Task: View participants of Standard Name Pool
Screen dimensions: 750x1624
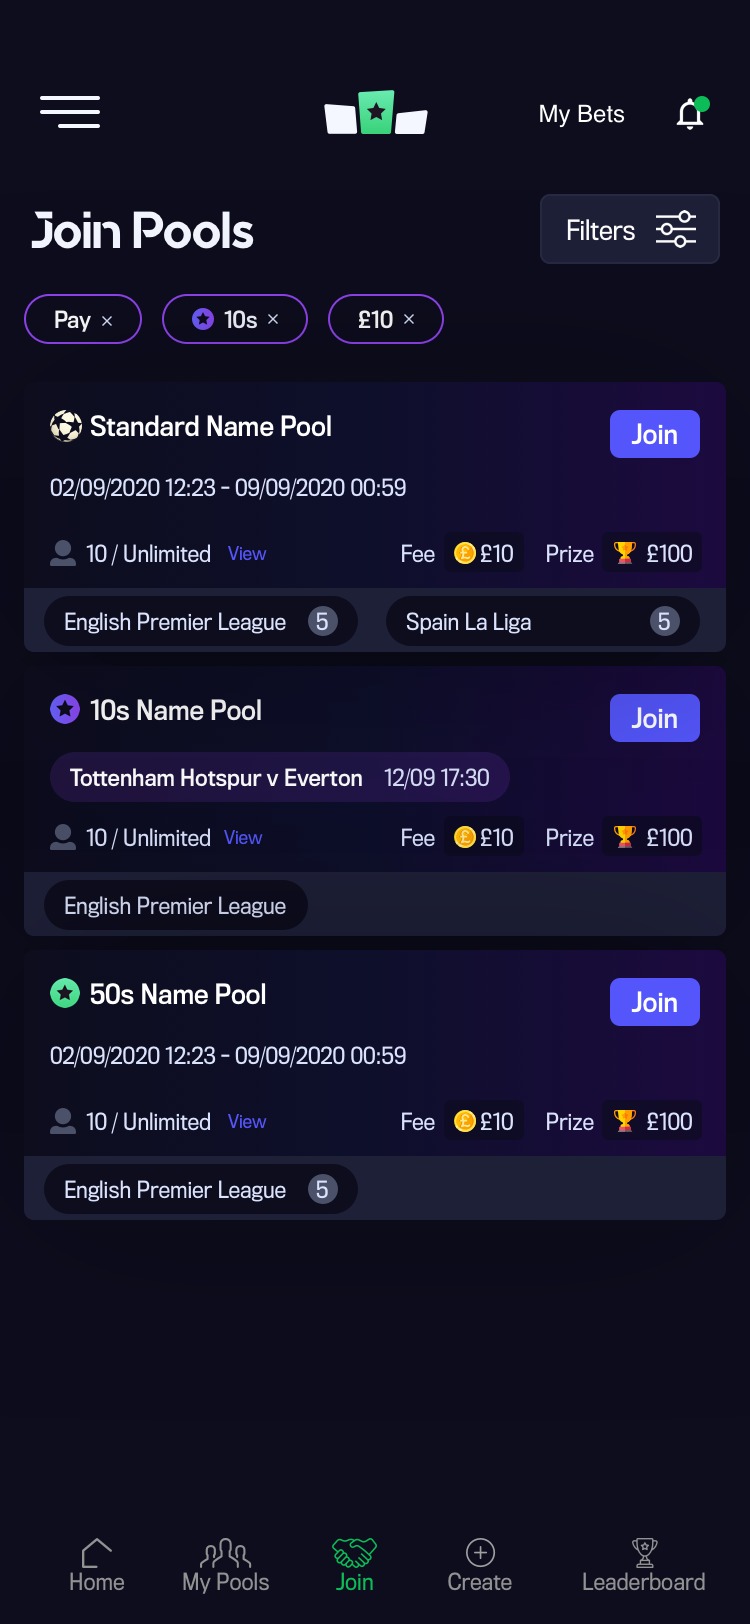Action: [x=247, y=554]
